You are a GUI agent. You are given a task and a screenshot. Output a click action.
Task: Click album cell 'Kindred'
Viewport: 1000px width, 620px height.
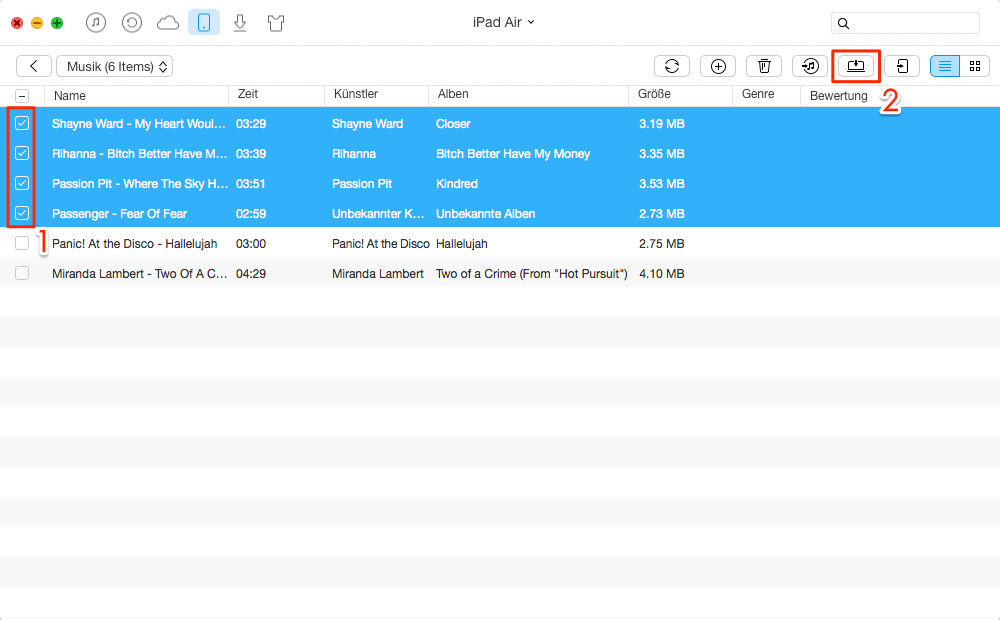click(x=457, y=184)
